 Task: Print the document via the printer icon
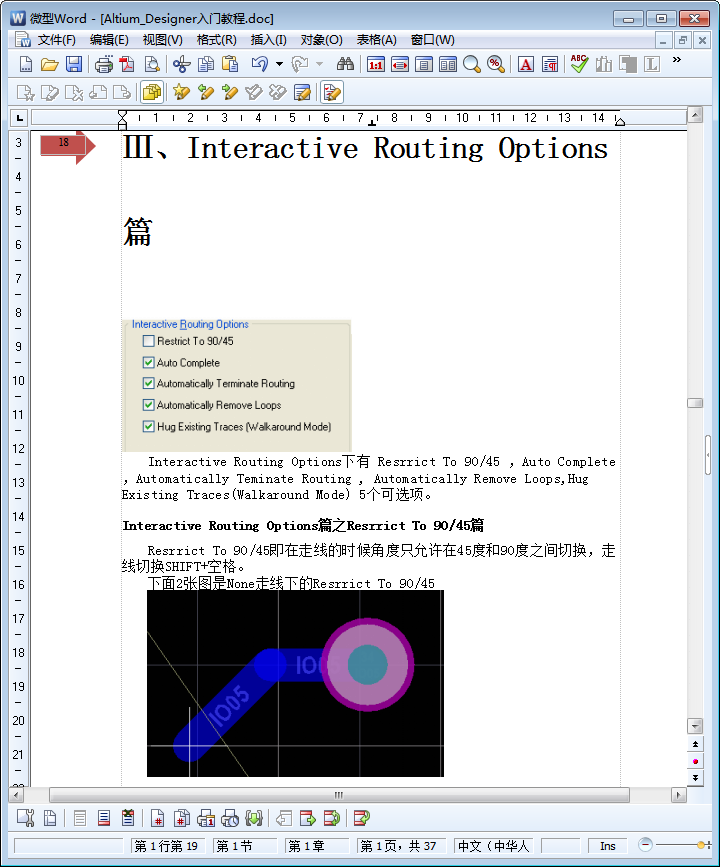coord(103,64)
